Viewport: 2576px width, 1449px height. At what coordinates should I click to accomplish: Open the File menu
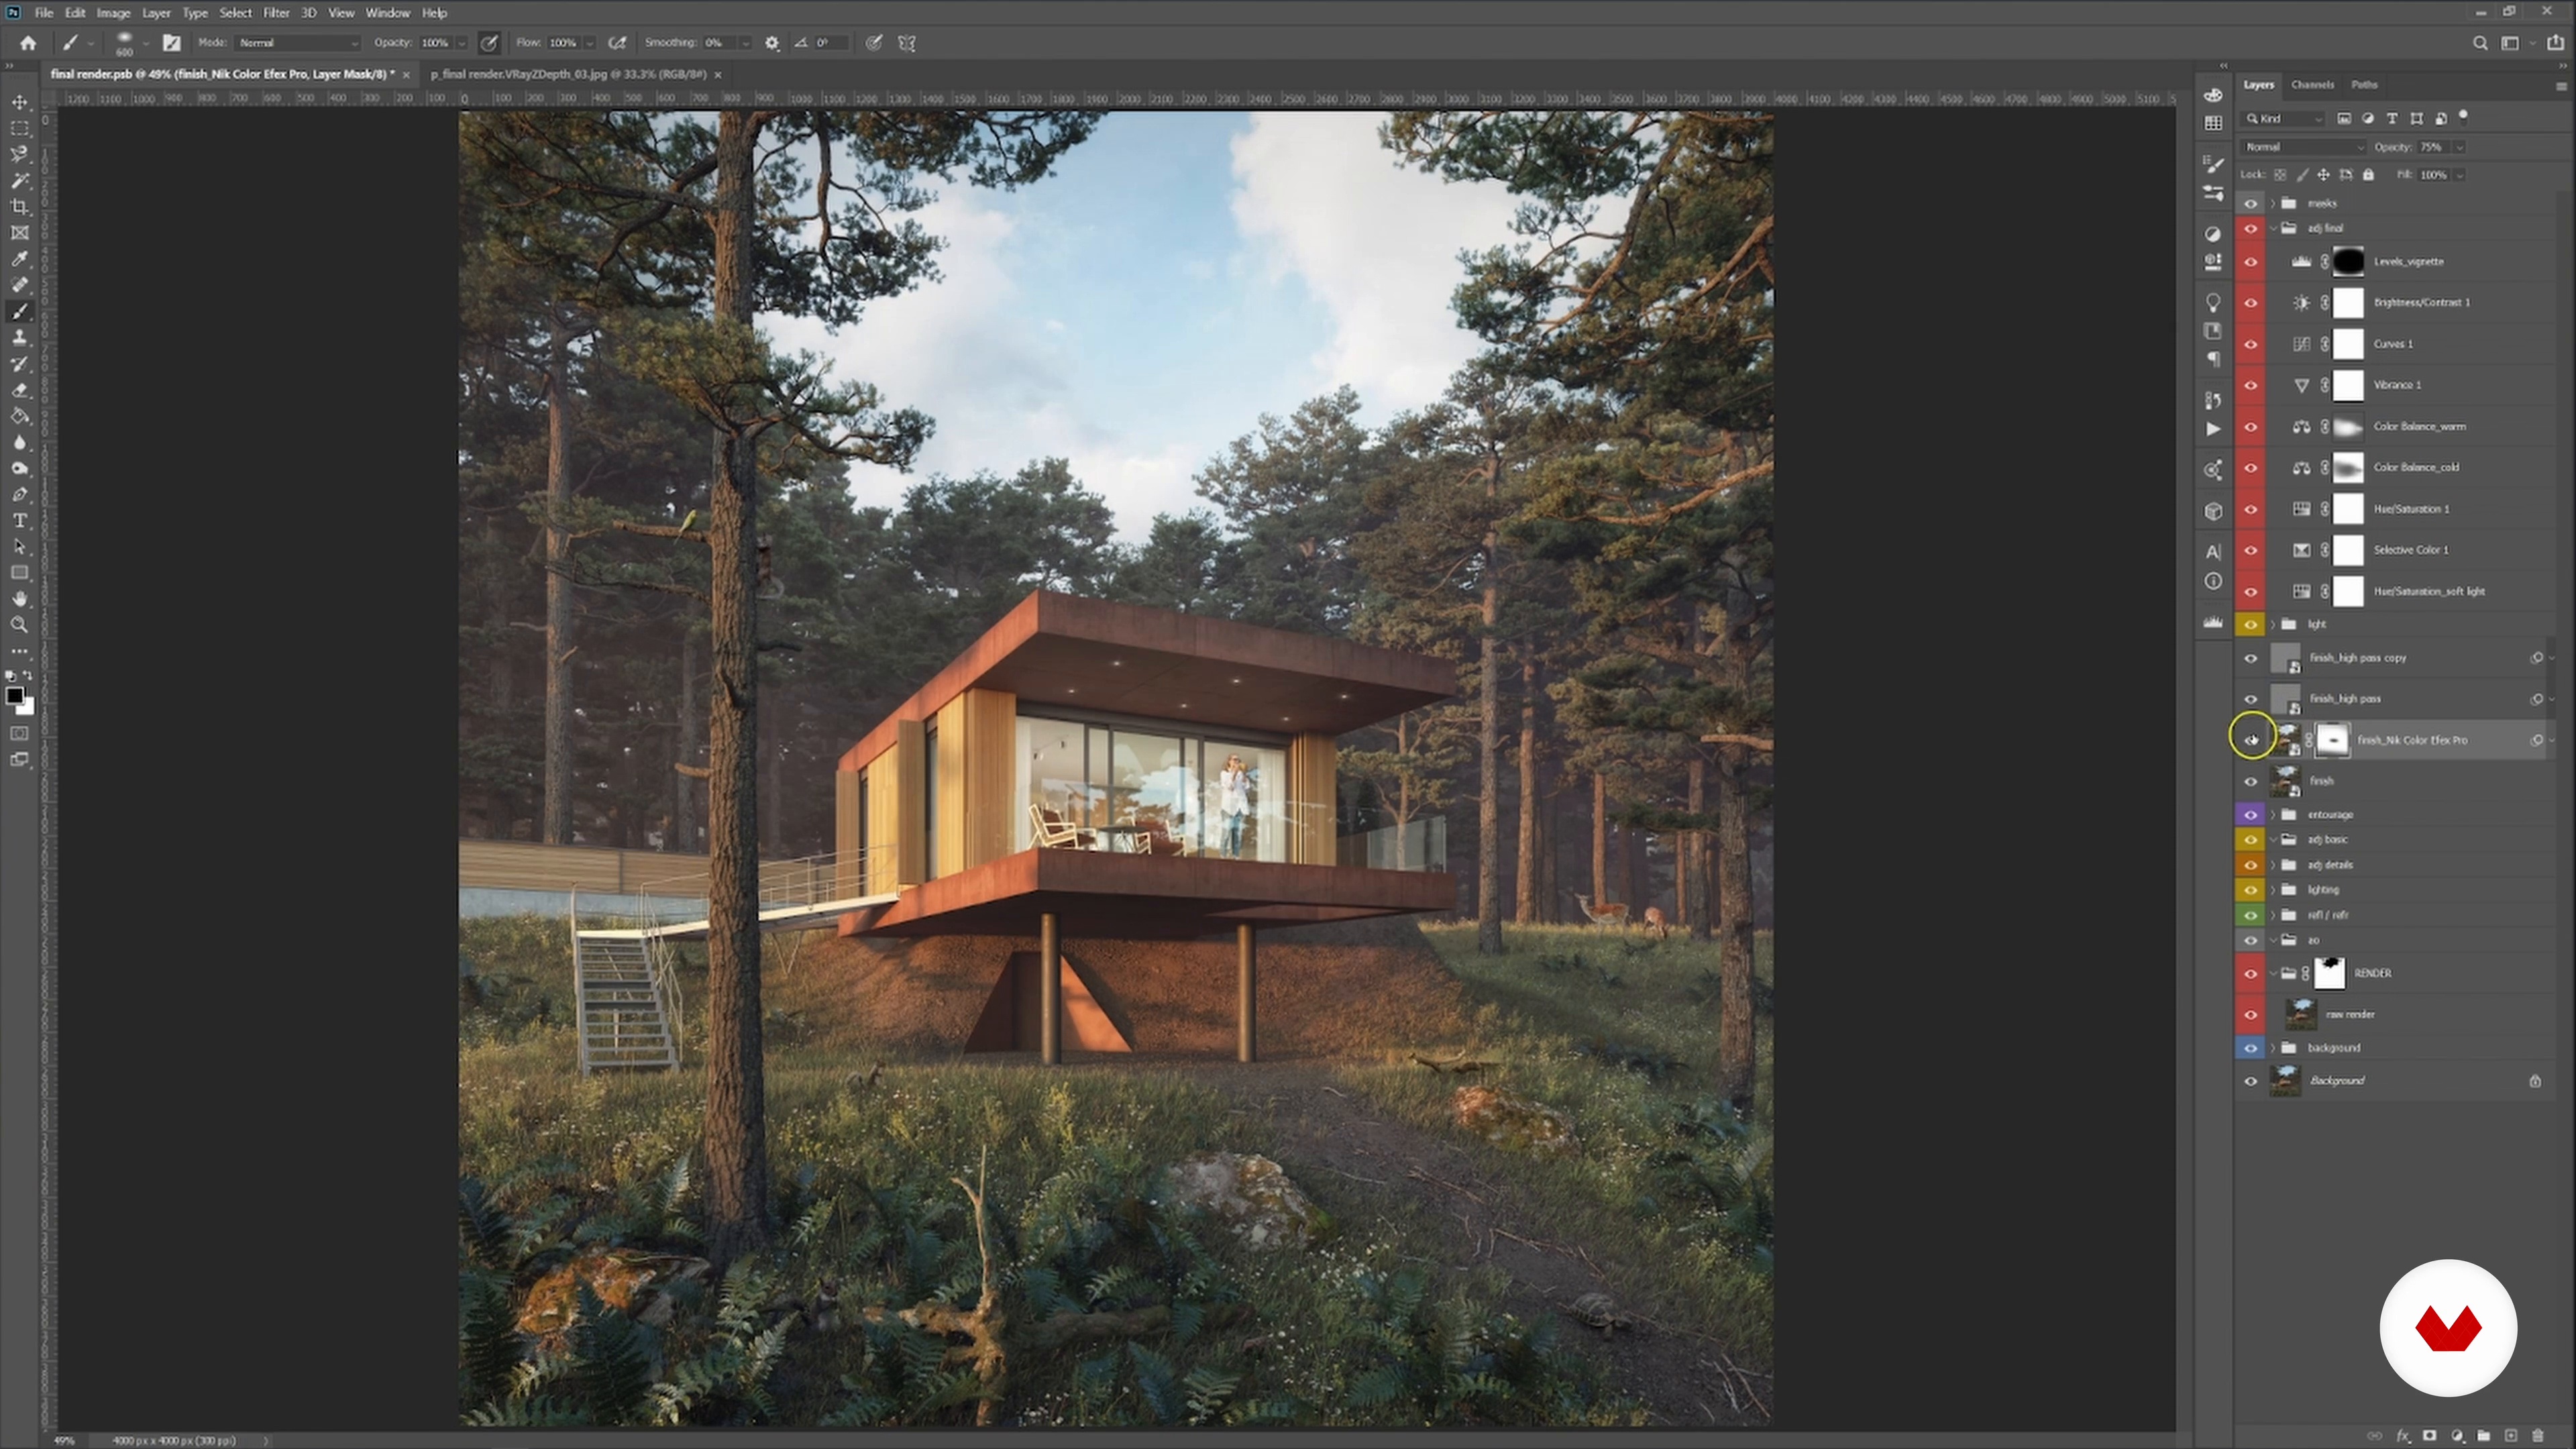pyautogui.click(x=44, y=13)
